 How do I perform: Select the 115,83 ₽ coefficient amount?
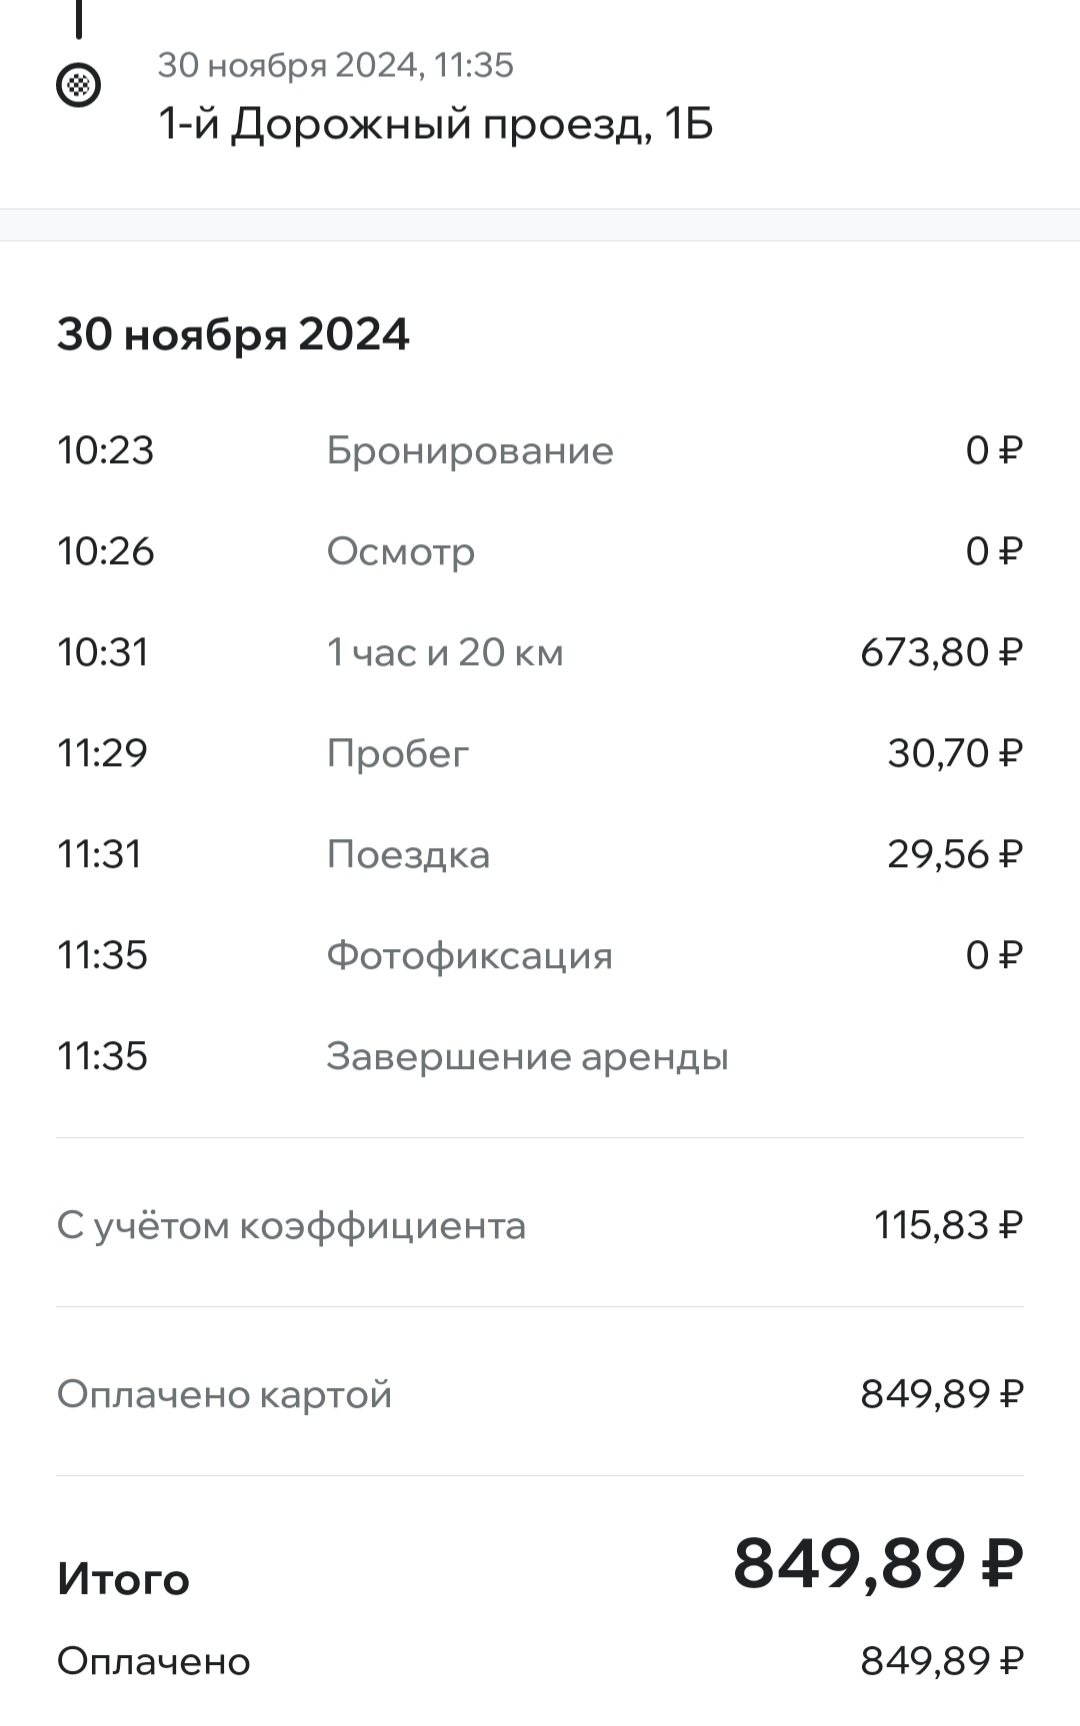click(x=948, y=1225)
